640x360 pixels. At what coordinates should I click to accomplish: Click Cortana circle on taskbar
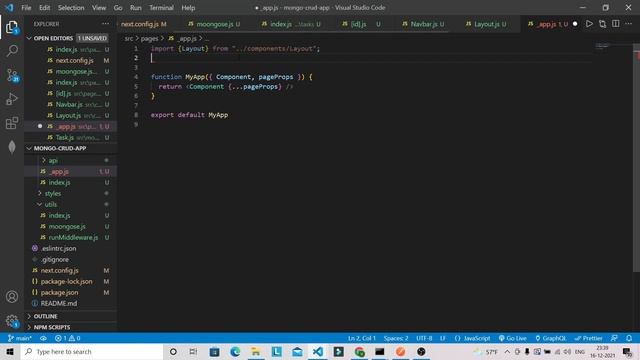pos(173,351)
